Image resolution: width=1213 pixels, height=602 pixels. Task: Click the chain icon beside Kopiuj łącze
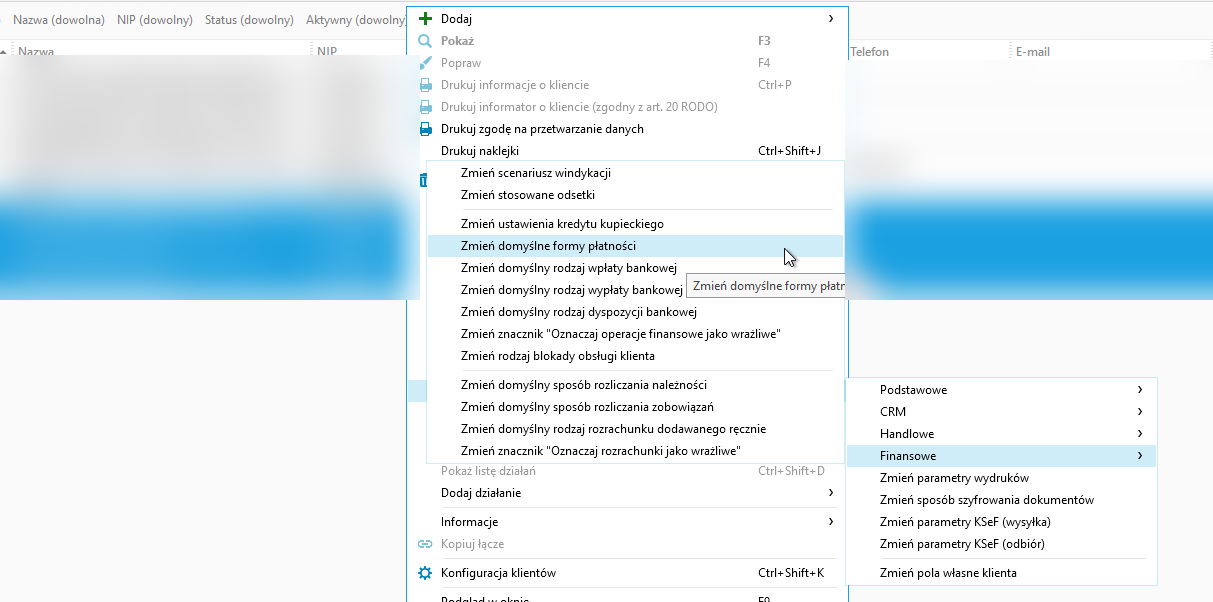coord(425,544)
